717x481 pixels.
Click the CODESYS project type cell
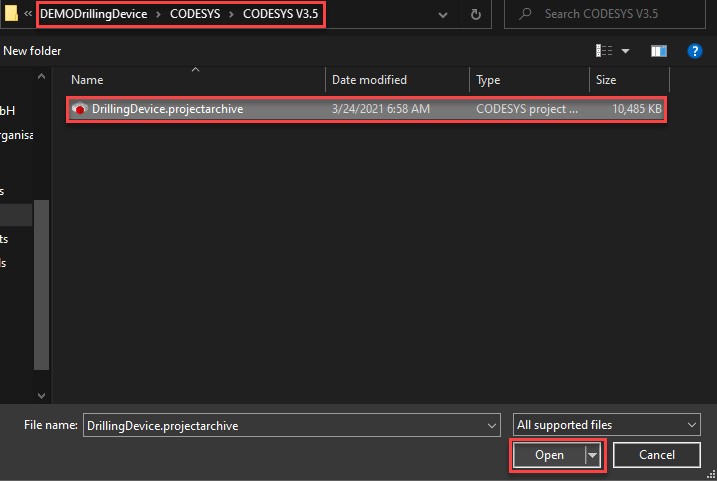527,109
